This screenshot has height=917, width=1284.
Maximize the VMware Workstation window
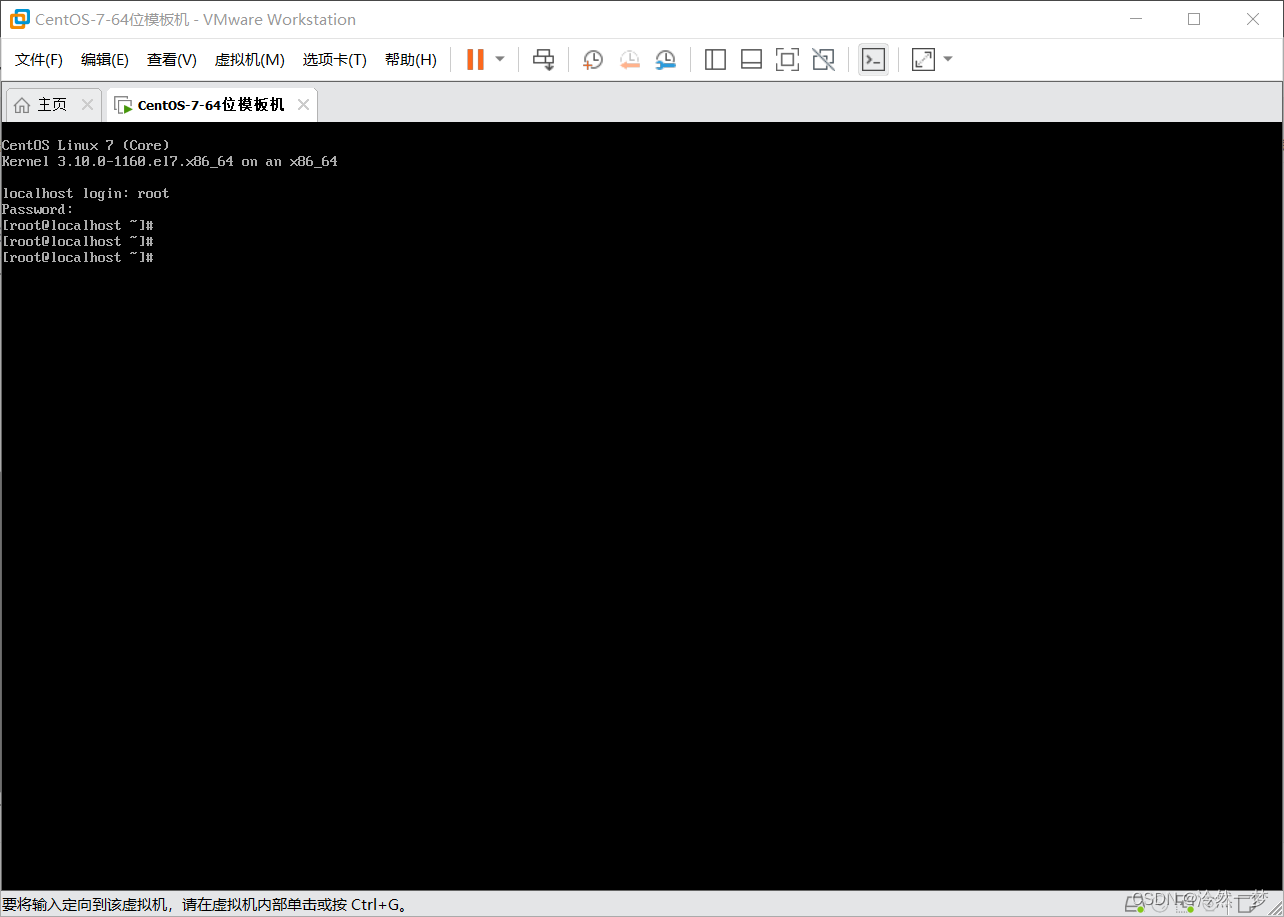[x=1194, y=19]
